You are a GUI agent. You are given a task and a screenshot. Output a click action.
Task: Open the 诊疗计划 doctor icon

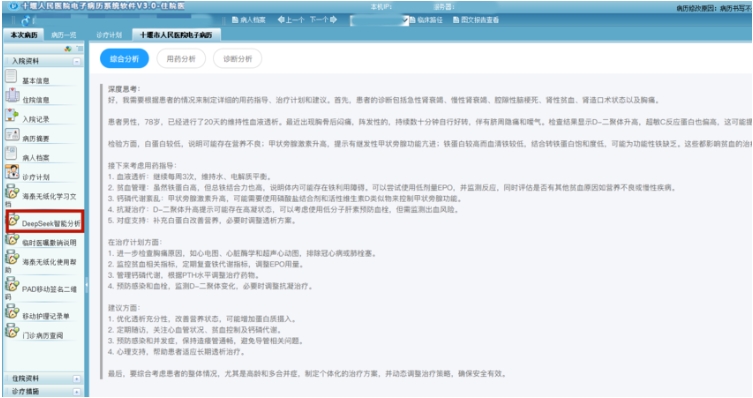[12, 172]
